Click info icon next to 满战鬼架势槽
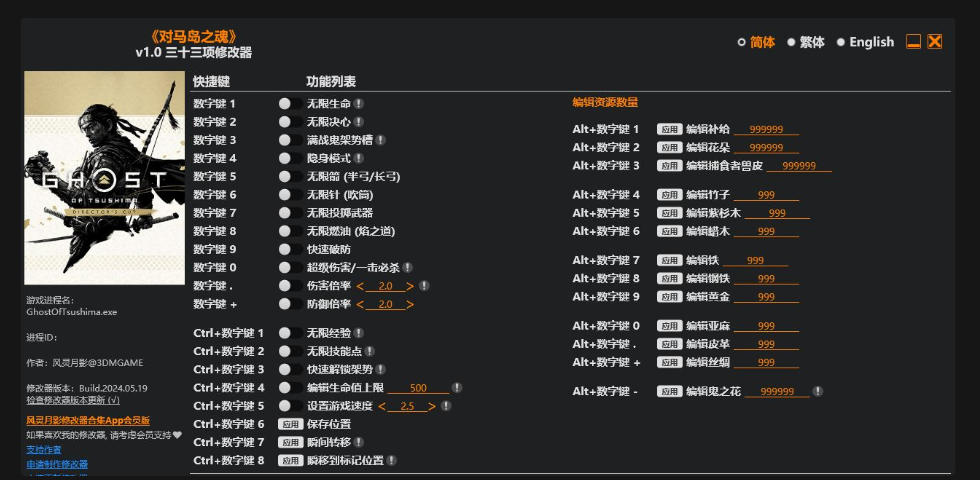Screen dimensions: 980x480 [x=381, y=140]
